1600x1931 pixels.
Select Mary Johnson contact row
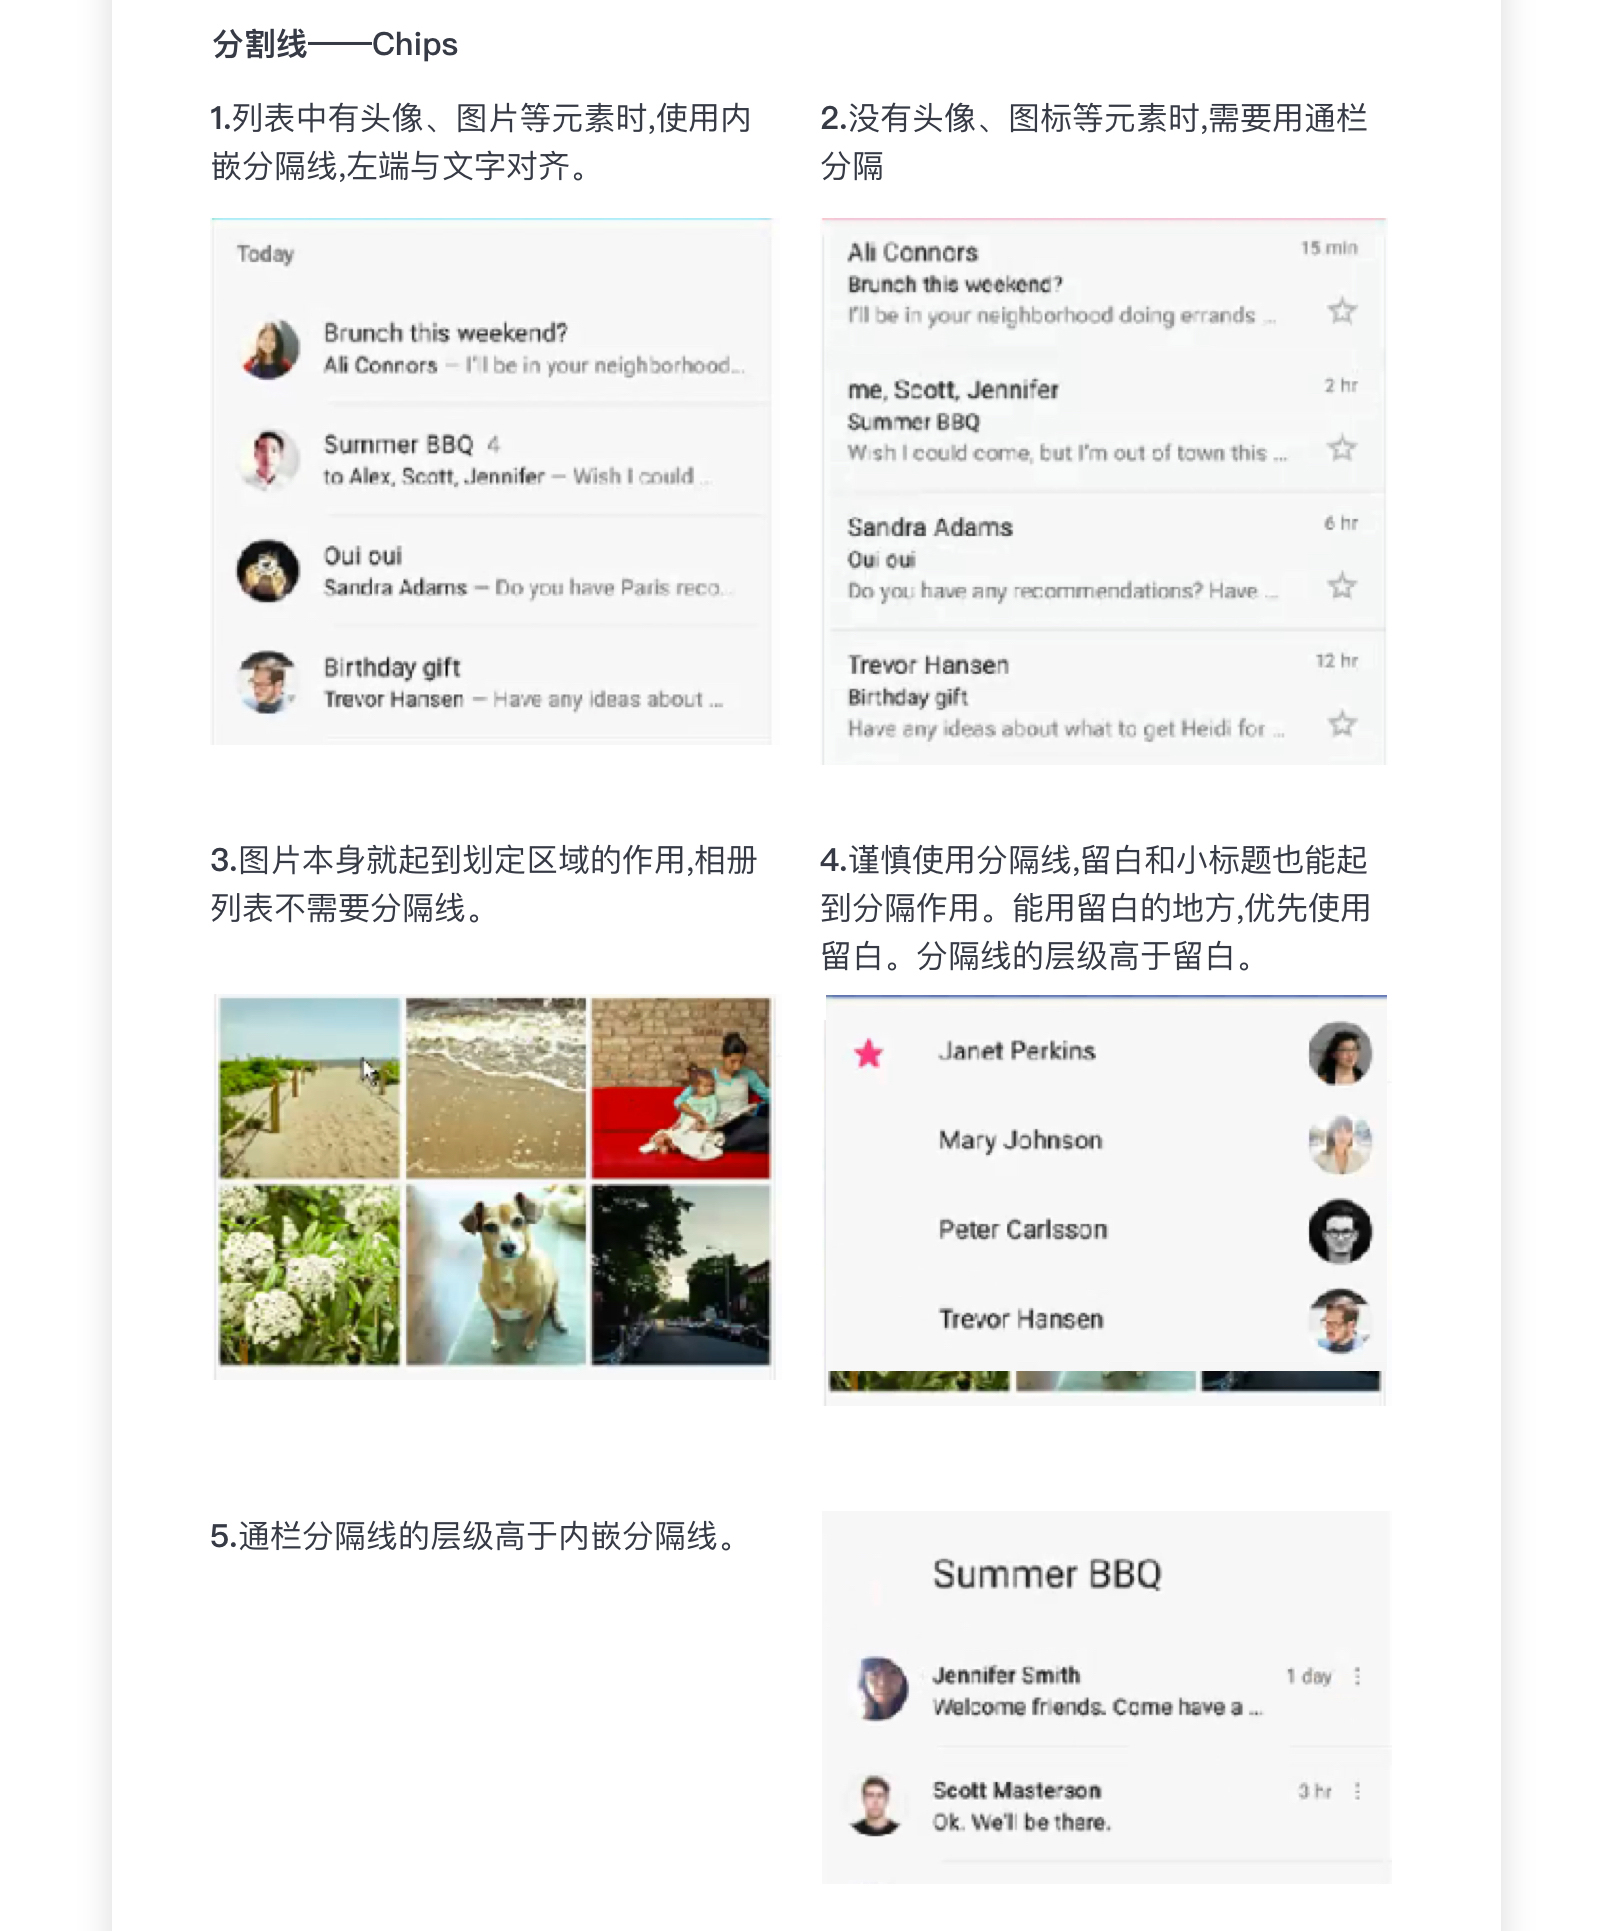click(x=1105, y=1141)
